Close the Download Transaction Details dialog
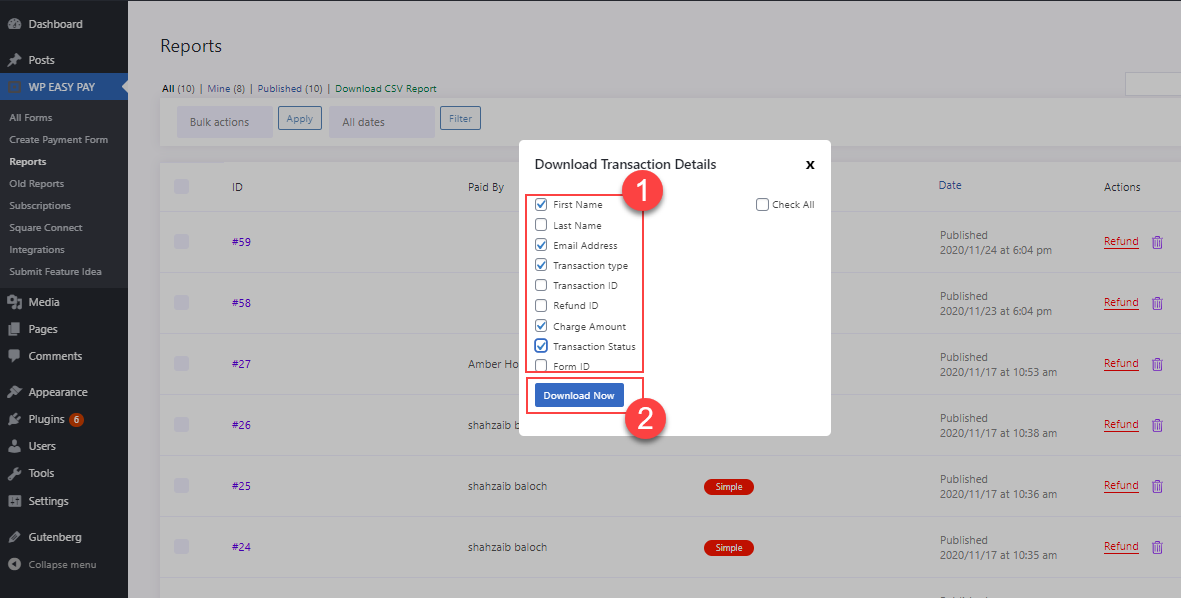The image size is (1181, 598). 810,165
